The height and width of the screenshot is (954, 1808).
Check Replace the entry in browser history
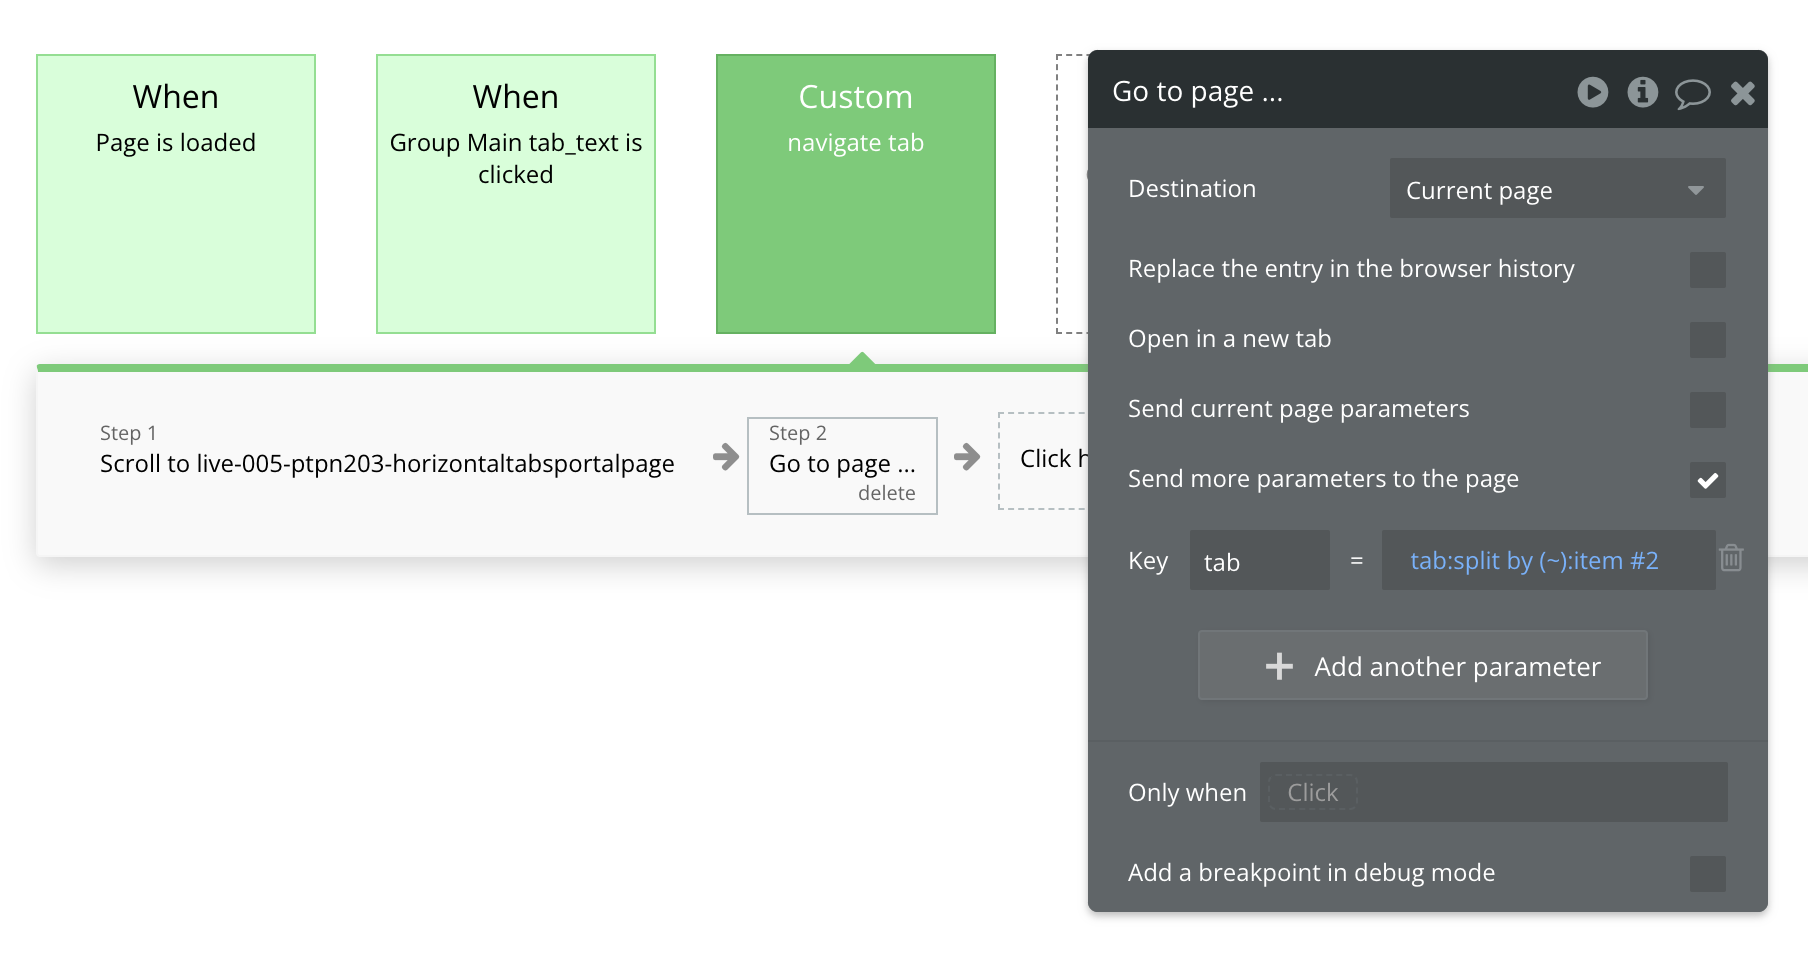pos(1707,269)
